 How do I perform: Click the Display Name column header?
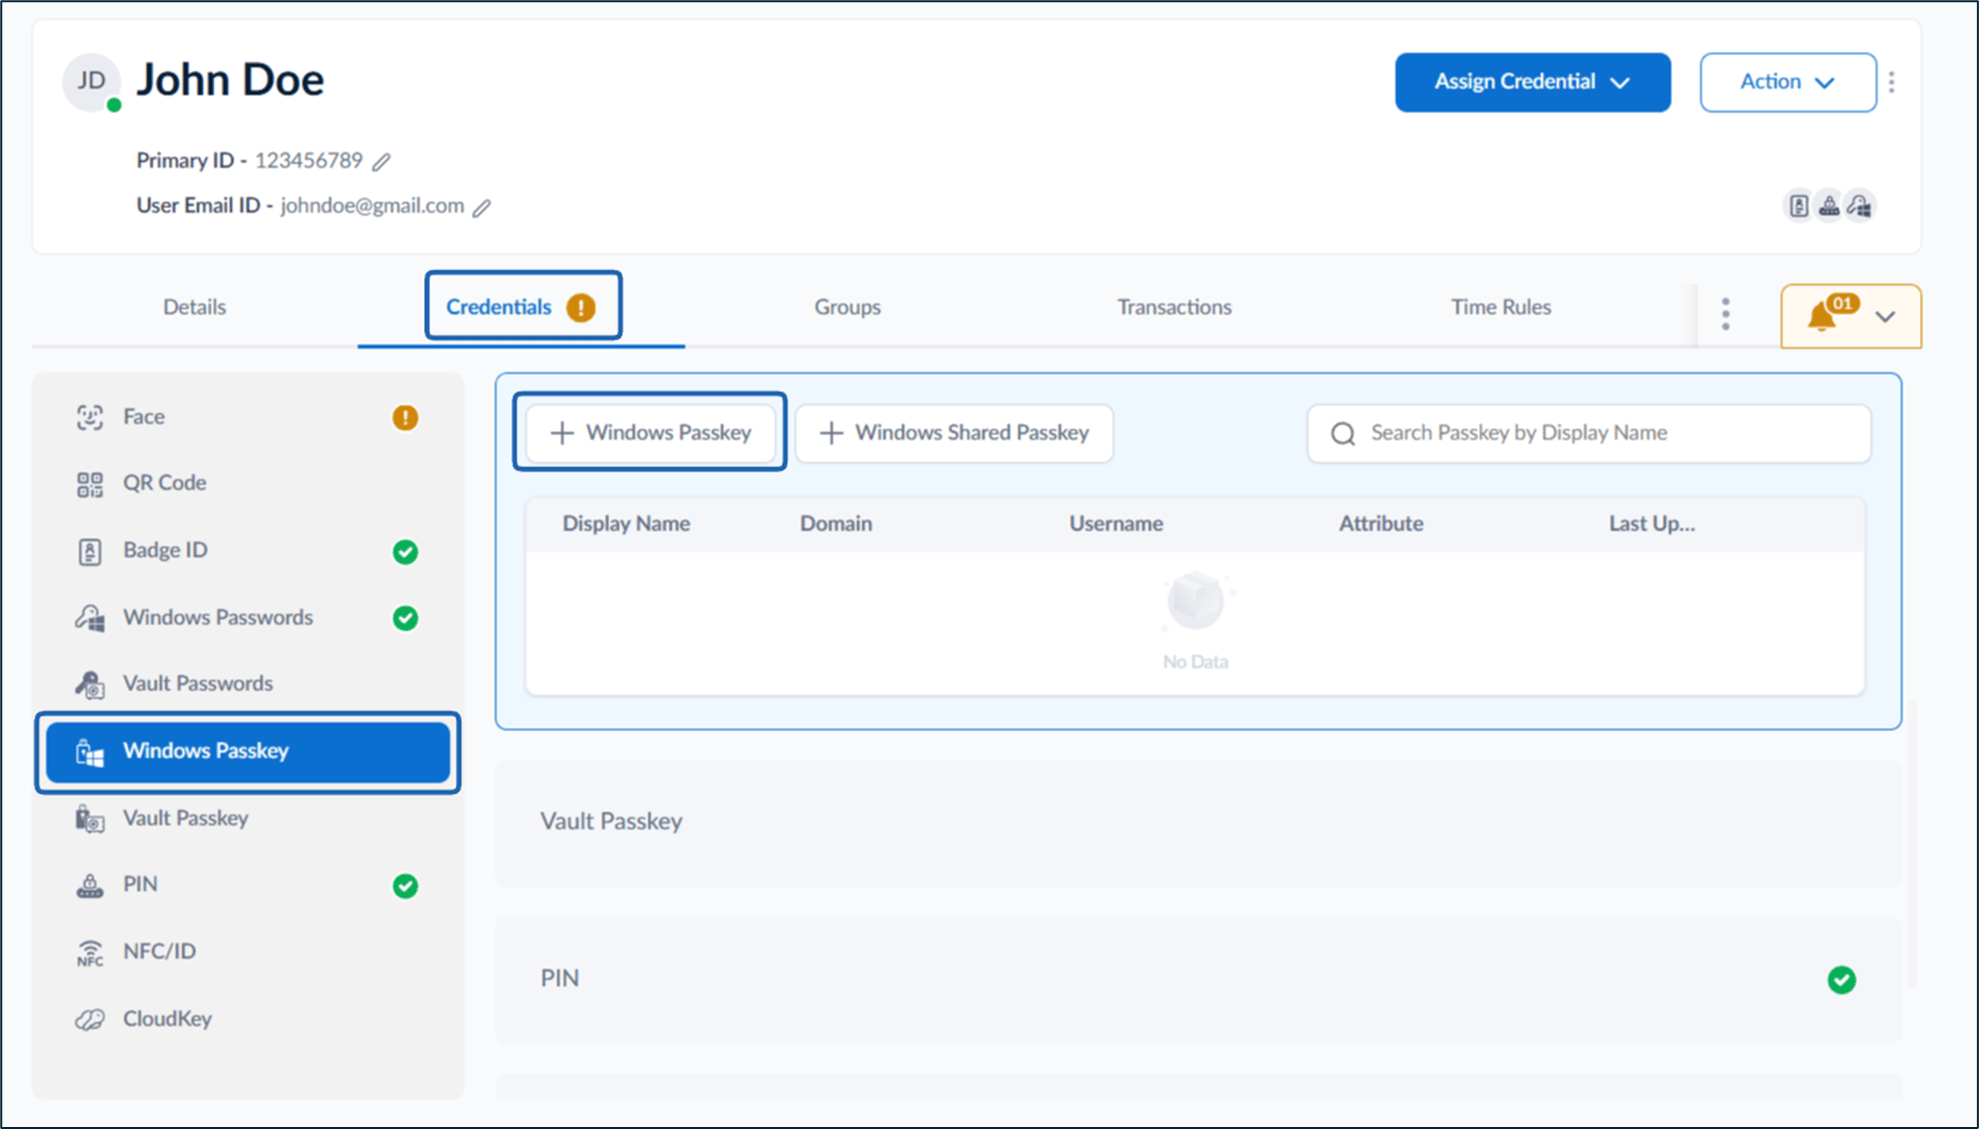pos(626,523)
